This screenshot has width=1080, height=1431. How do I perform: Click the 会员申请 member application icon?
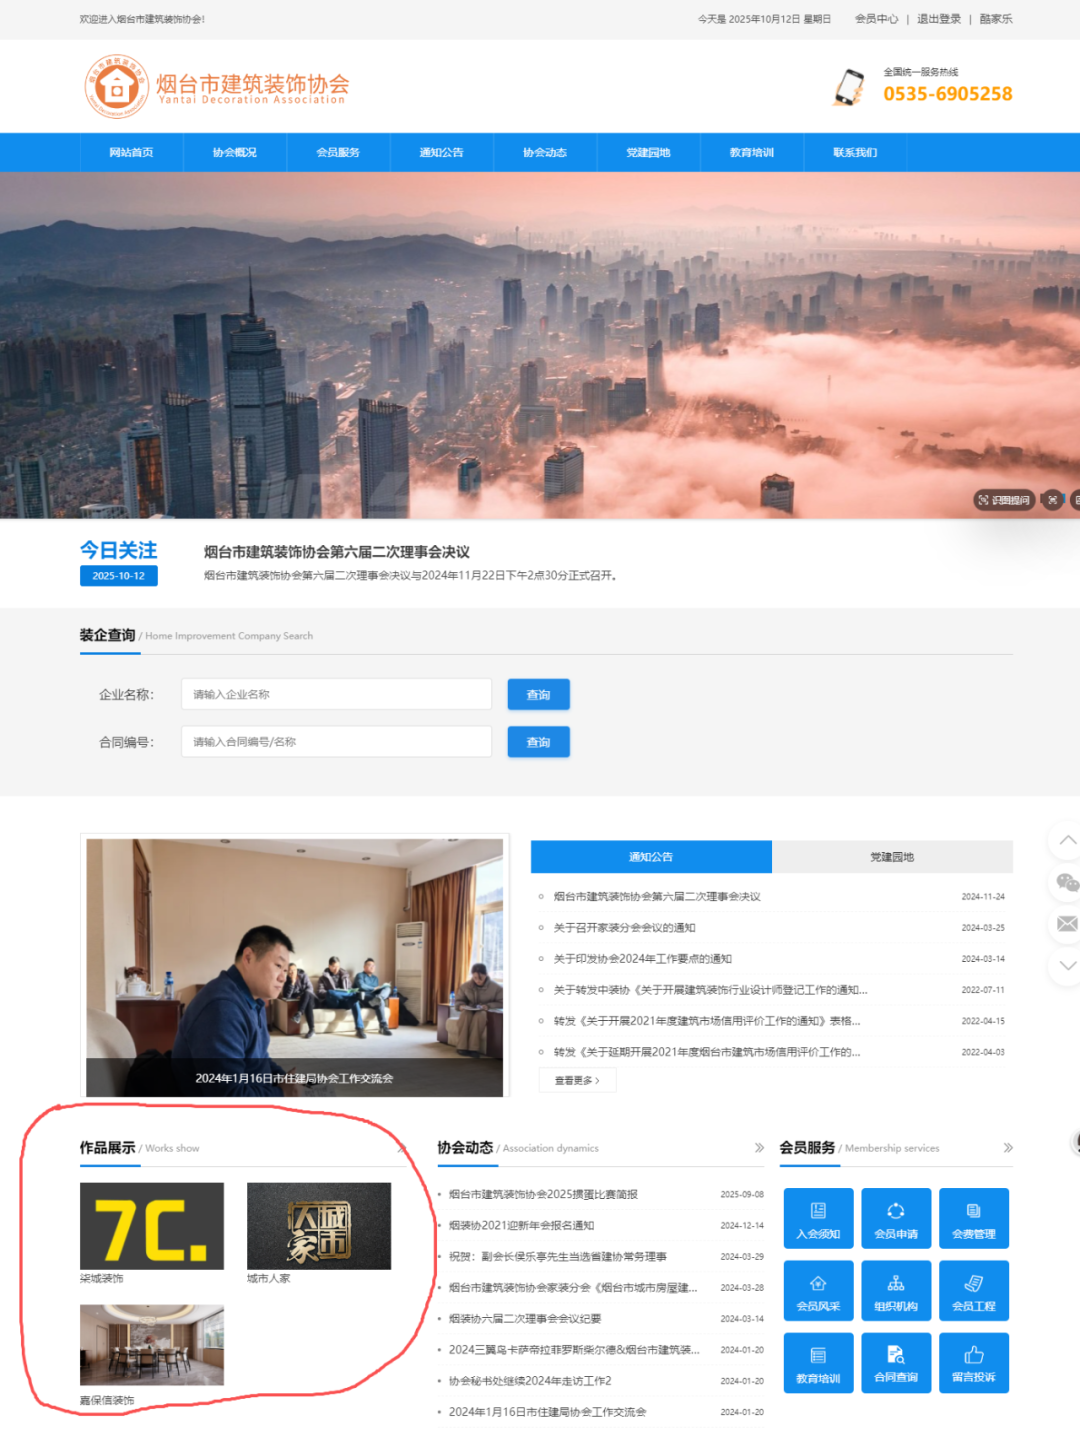click(895, 1218)
